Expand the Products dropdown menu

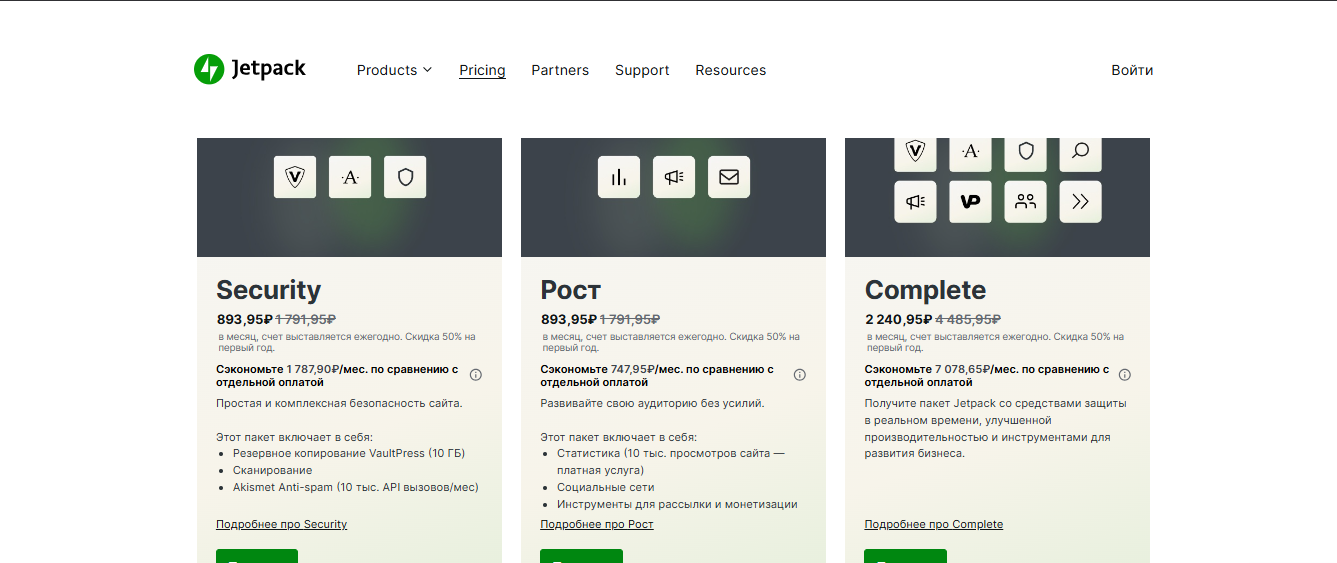tap(394, 70)
